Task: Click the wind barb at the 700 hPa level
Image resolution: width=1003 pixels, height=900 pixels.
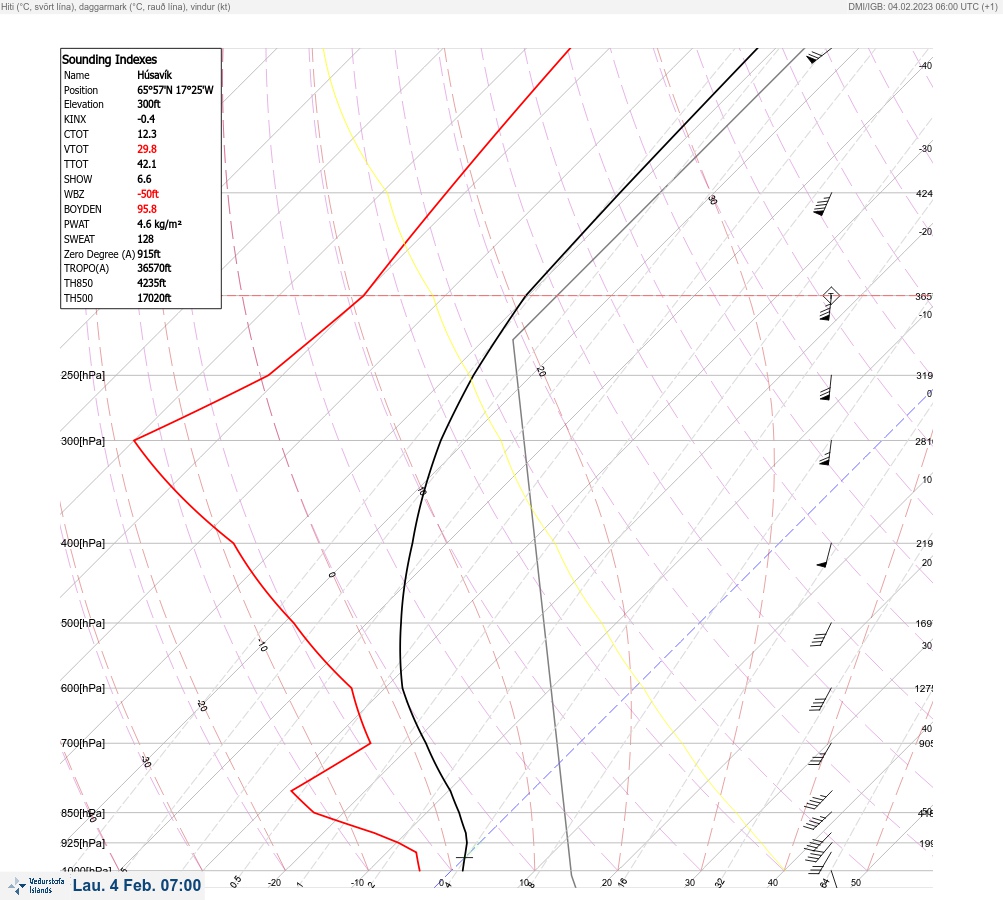Action: [820, 754]
